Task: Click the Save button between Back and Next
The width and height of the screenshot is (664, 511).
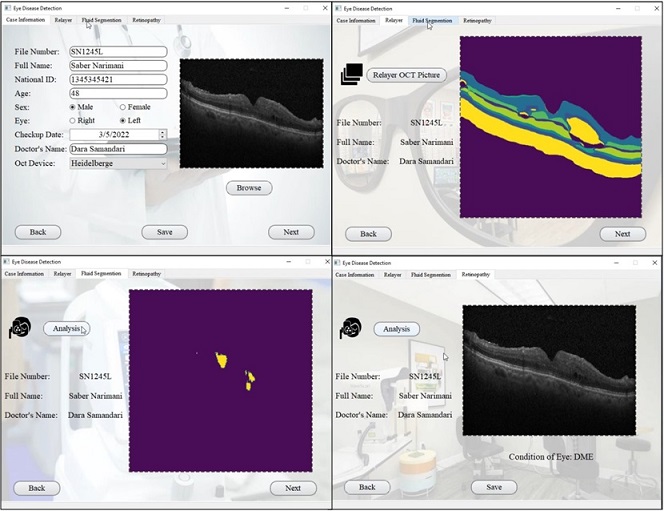Action: click(x=164, y=232)
